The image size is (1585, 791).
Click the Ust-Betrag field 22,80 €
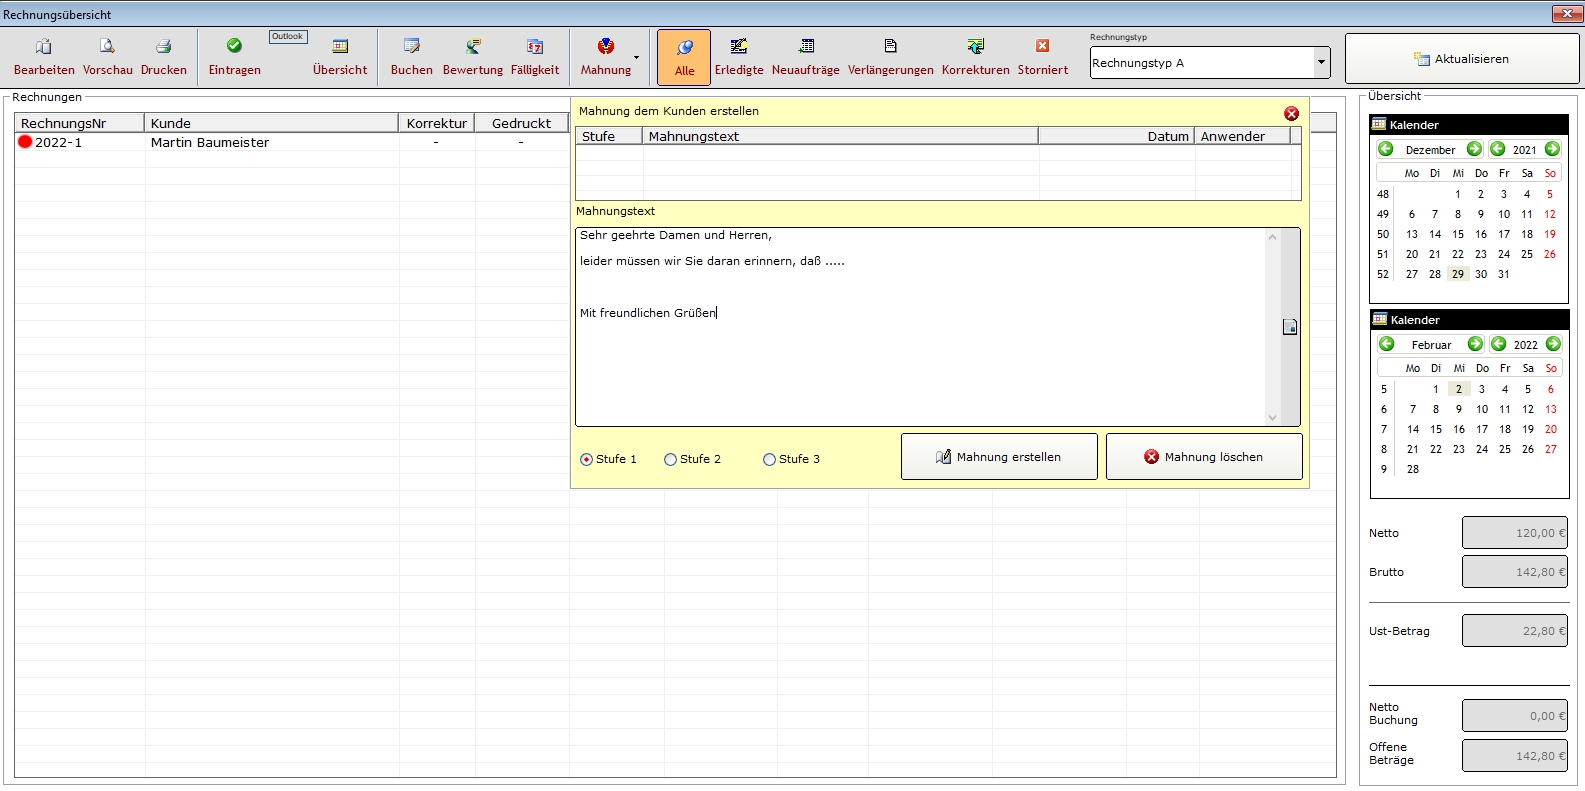[x=1515, y=631]
